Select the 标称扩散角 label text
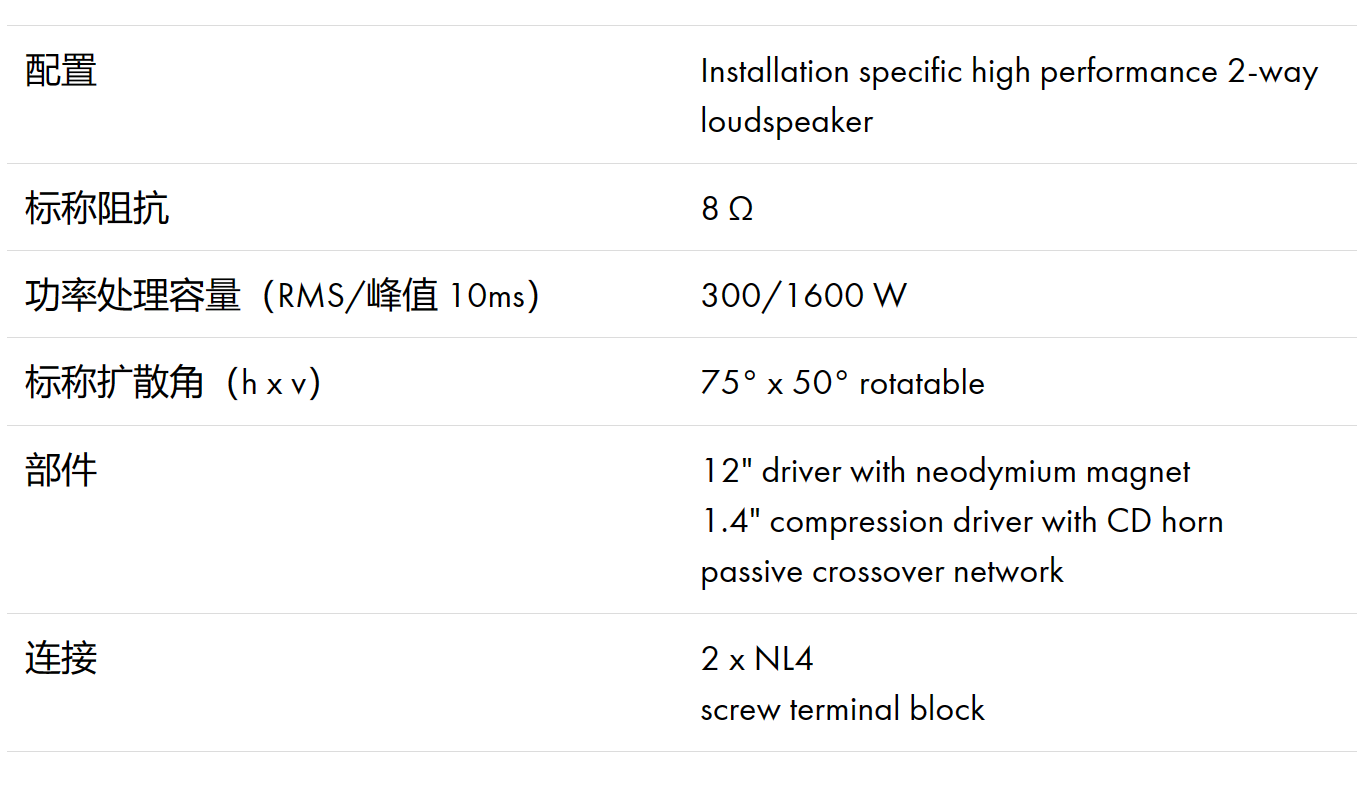This screenshot has height=787, width=1370. pyautogui.click(x=115, y=383)
